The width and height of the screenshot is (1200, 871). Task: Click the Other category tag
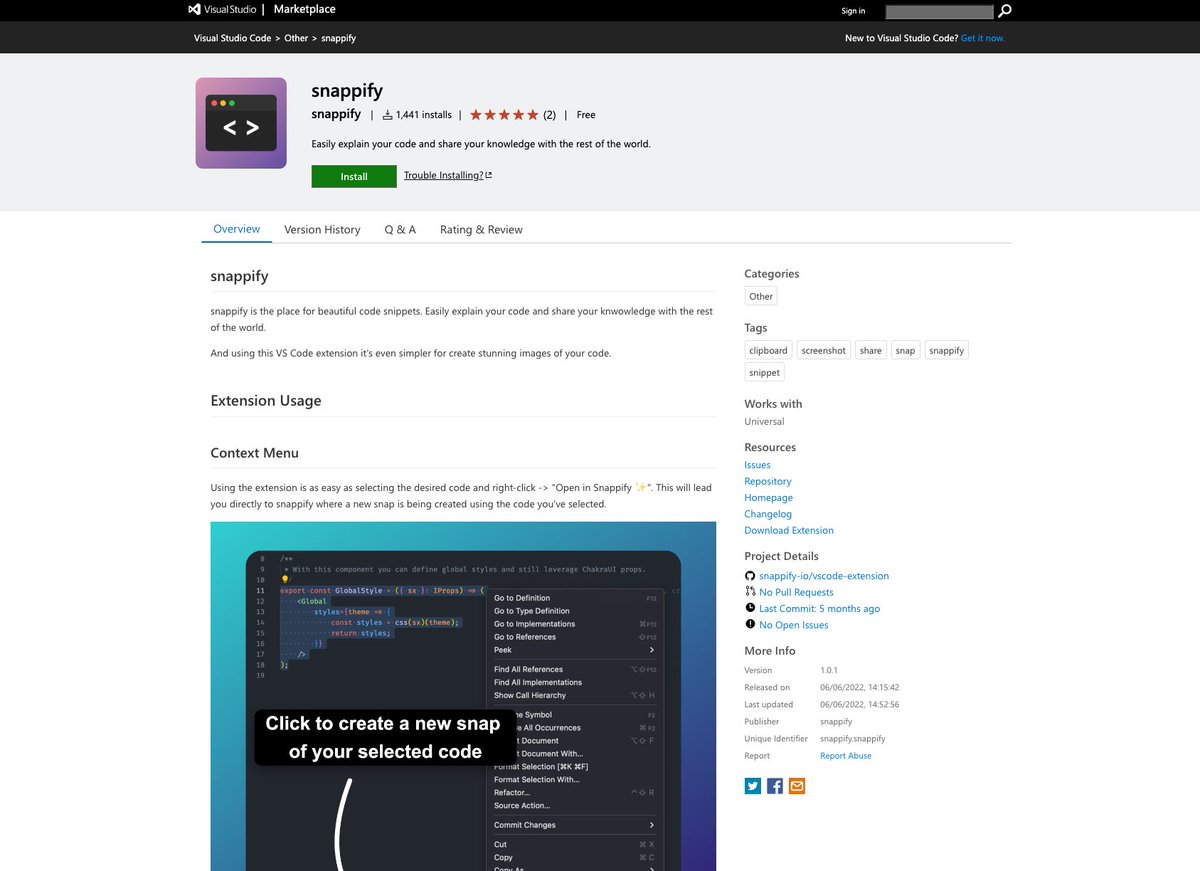[761, 296]
